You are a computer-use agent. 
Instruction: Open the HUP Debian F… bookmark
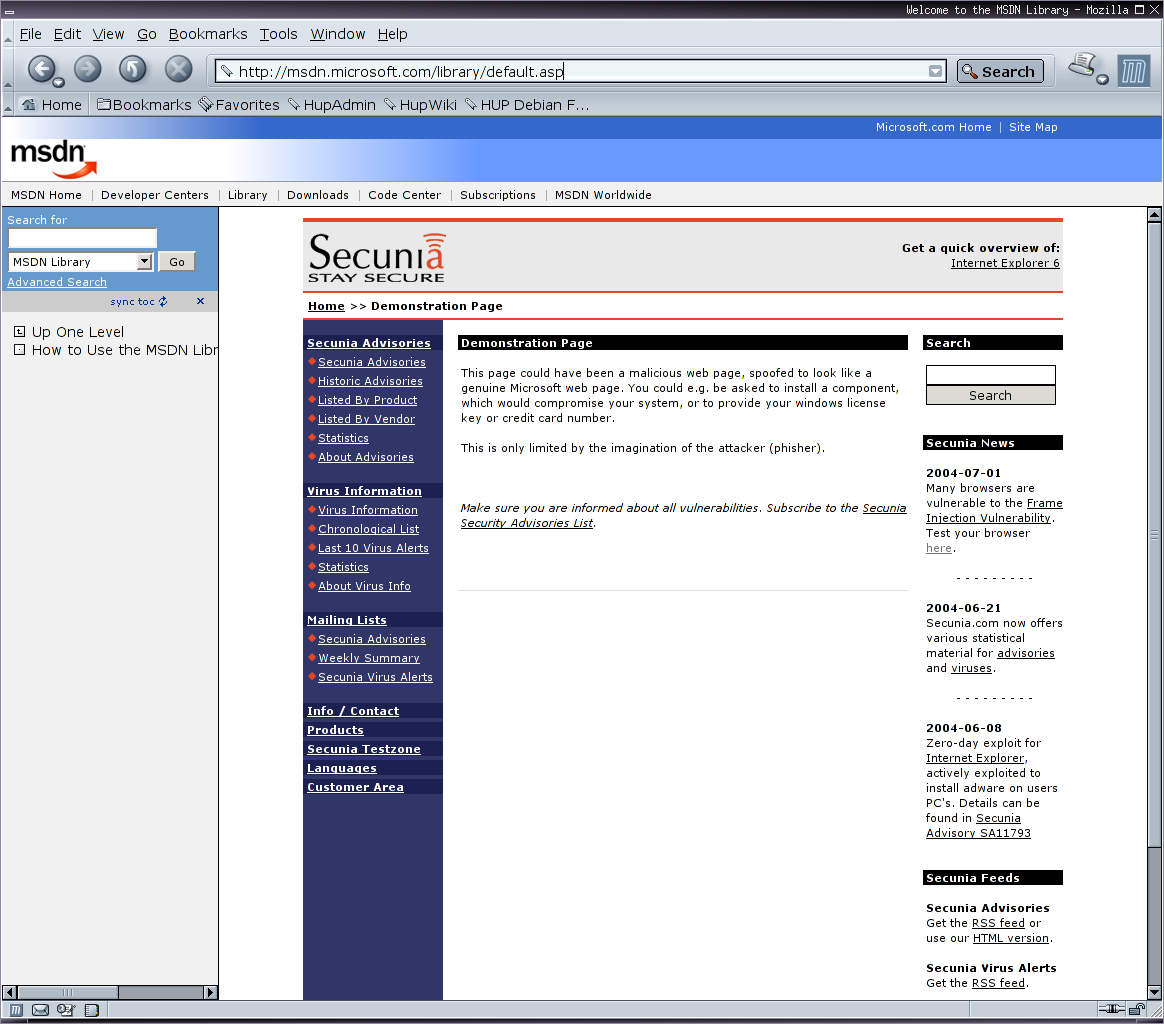(x=527, y=105)
